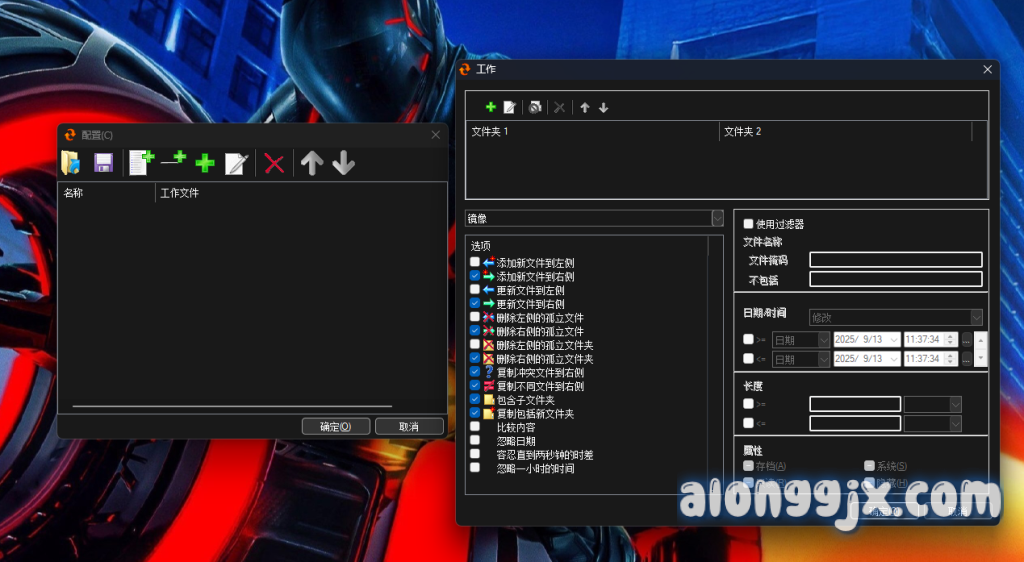Click the 取消 button in 配置 window
1024x562 pixels.
click(409, 426)
